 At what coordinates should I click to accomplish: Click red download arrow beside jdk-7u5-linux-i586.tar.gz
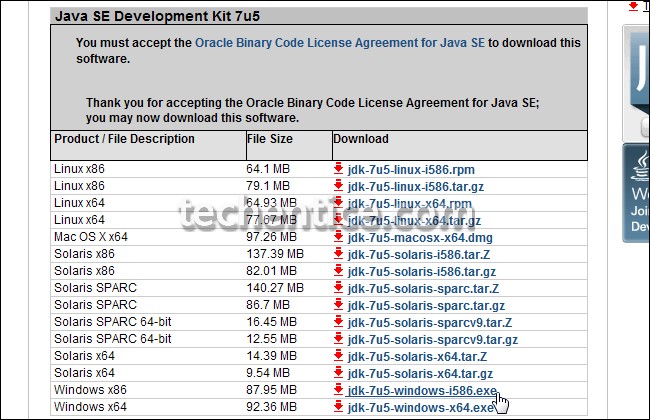coord(338,185)
